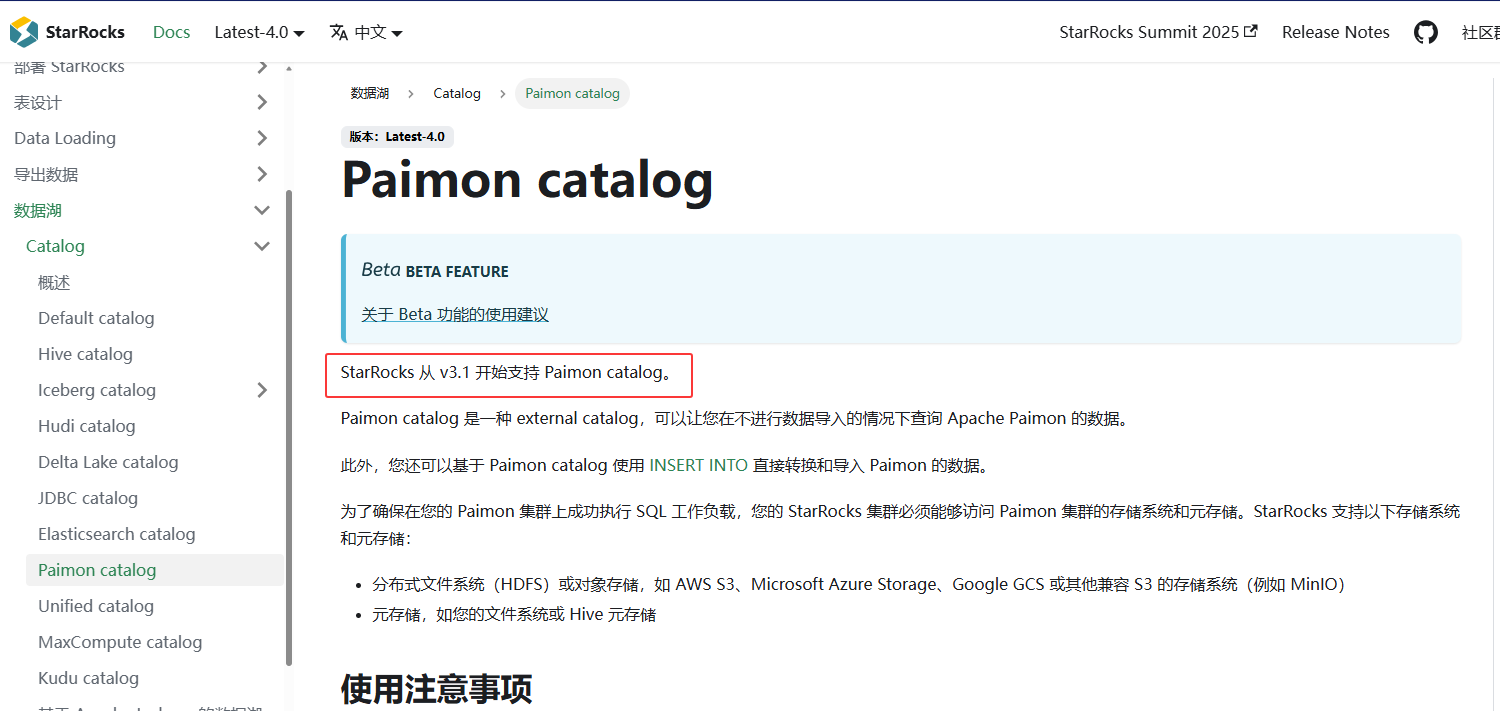This screenshot has width=1500, height=711.
Task: Open Kudu catalog page
Action: 88,678
